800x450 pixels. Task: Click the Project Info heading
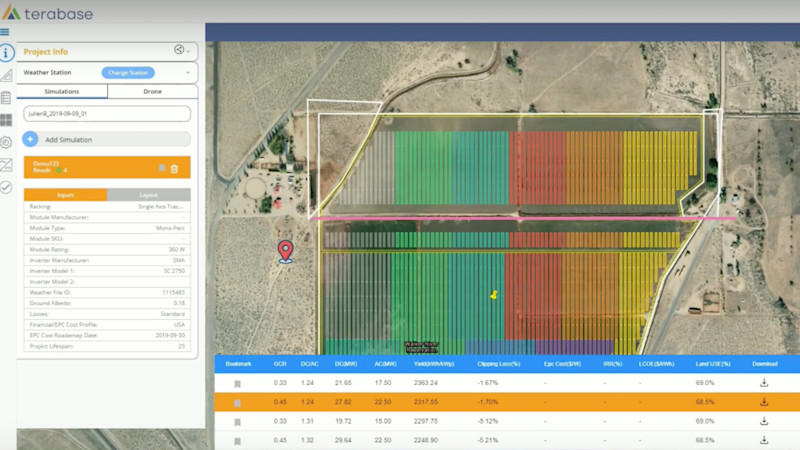coord(45,52)
